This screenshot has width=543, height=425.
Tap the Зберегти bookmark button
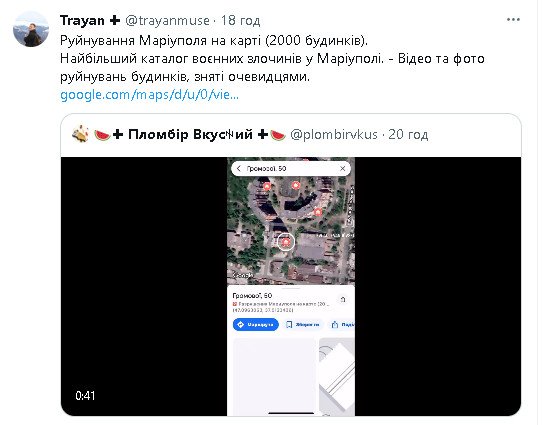[x=303, y=325]
